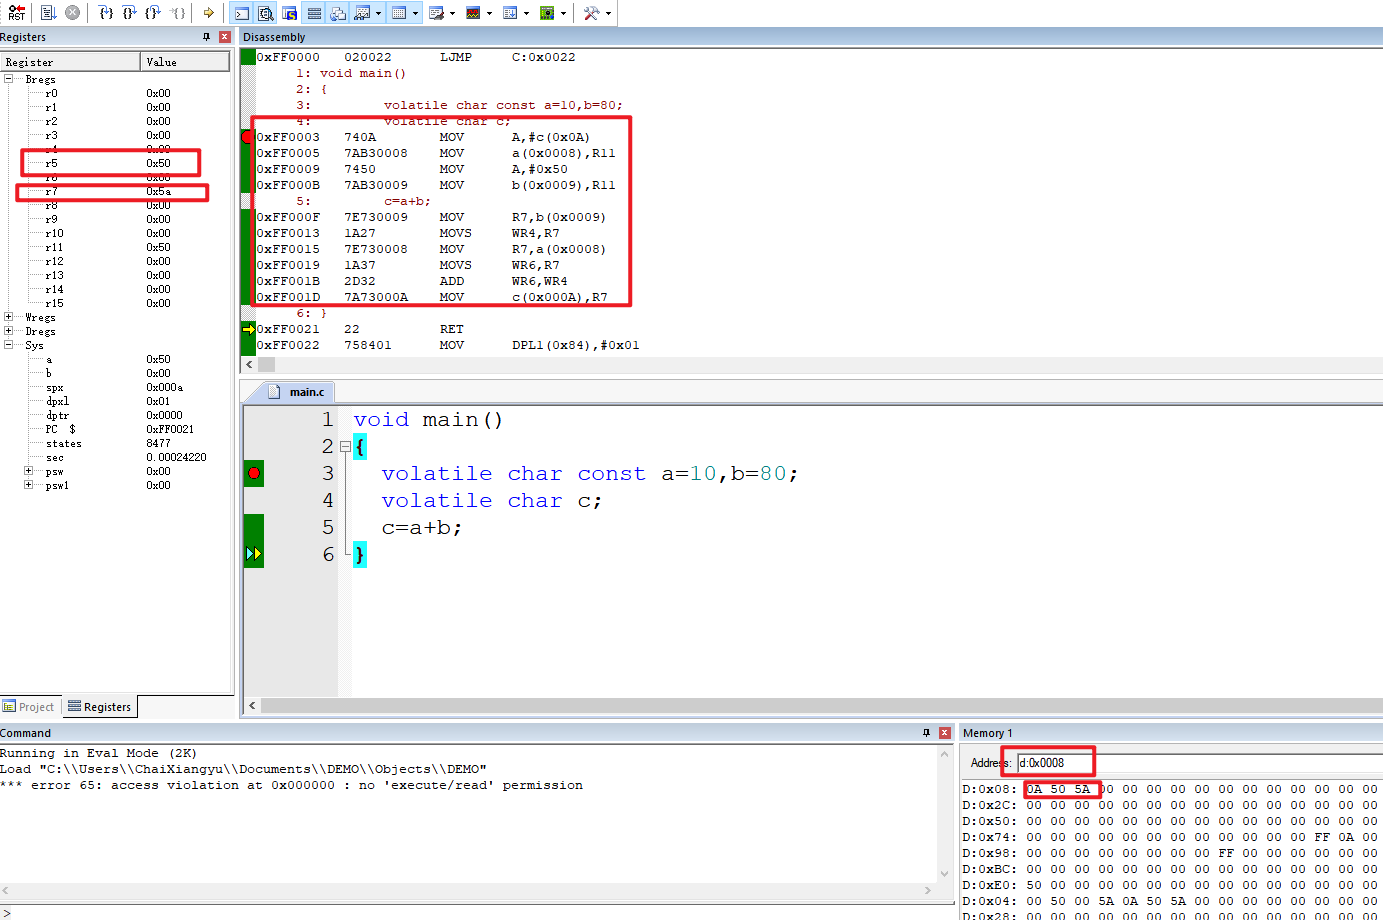Viewport: 1383px width, 920px height.
Task: Toggle the Call Stack Window icon
Action: click(x=338, y=13)
